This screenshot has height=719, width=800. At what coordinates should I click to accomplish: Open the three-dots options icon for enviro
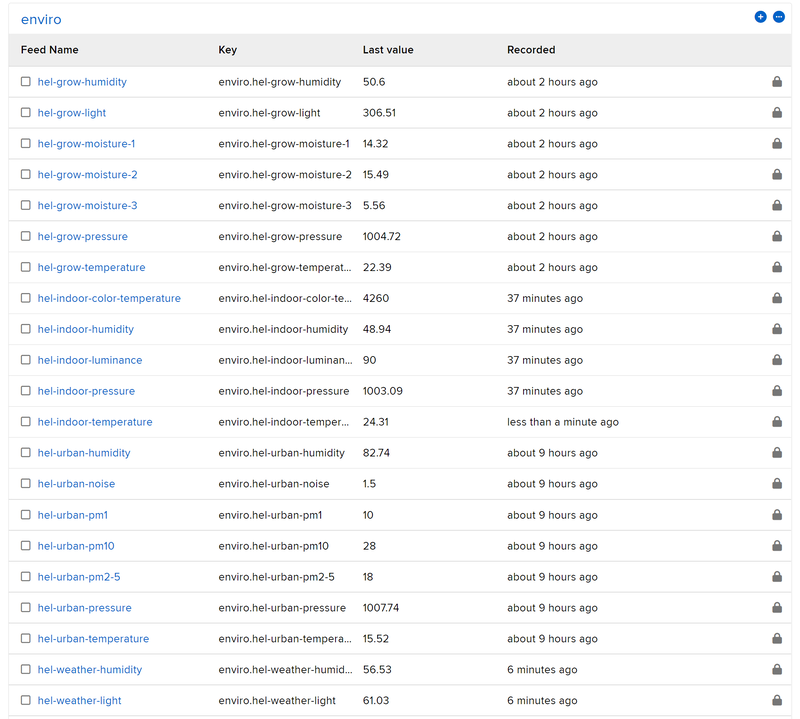click(x=779, y=17)
